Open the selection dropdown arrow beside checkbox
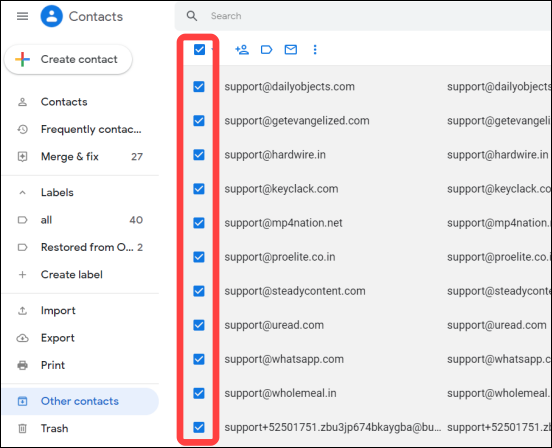This screenshot has height=448, width=552. 212,50
